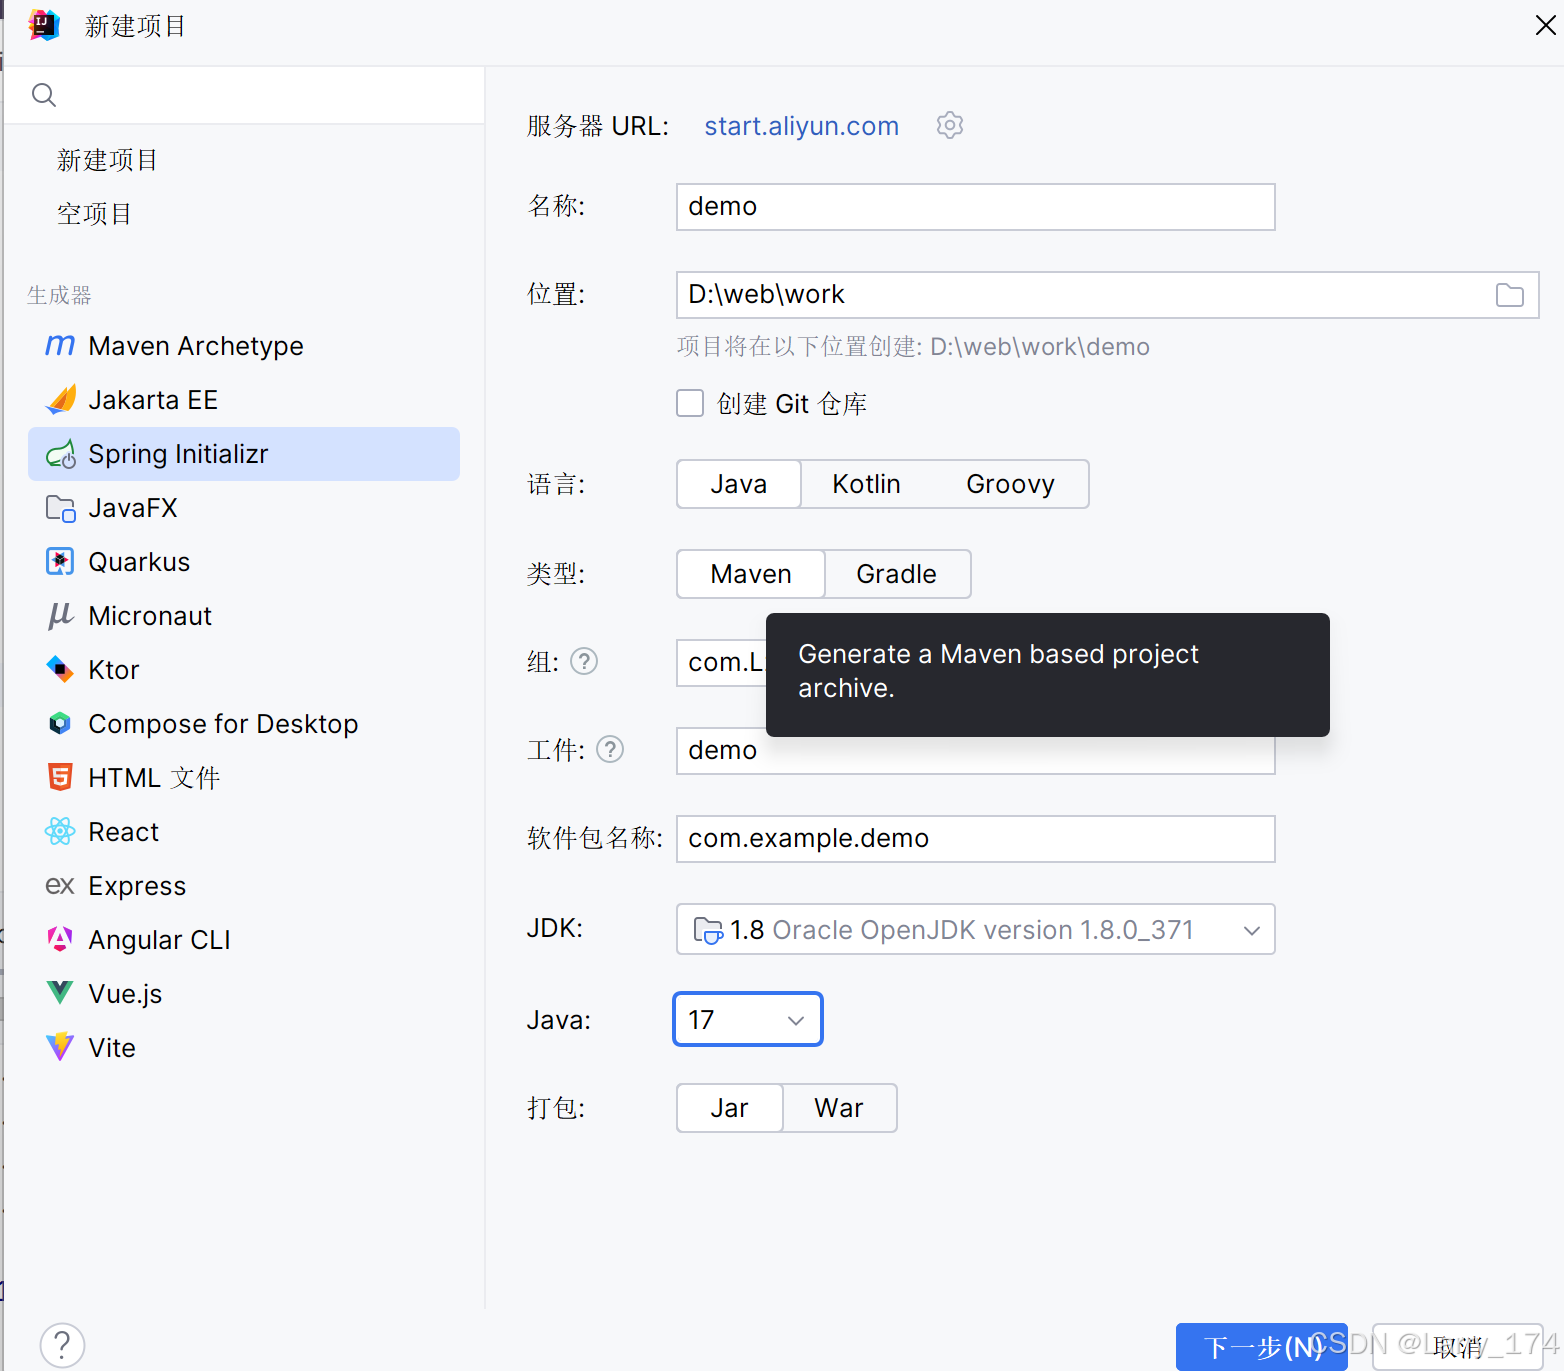Click the Spring Initializr icon
This screenshot has height=1371, width=1564.
pos(60,454)
